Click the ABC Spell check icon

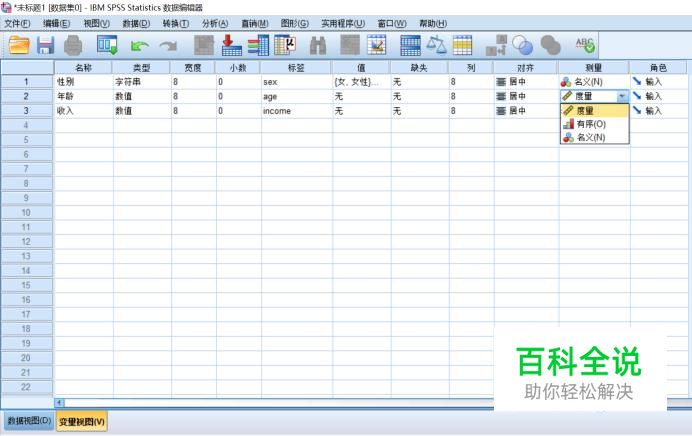point(585,45)
